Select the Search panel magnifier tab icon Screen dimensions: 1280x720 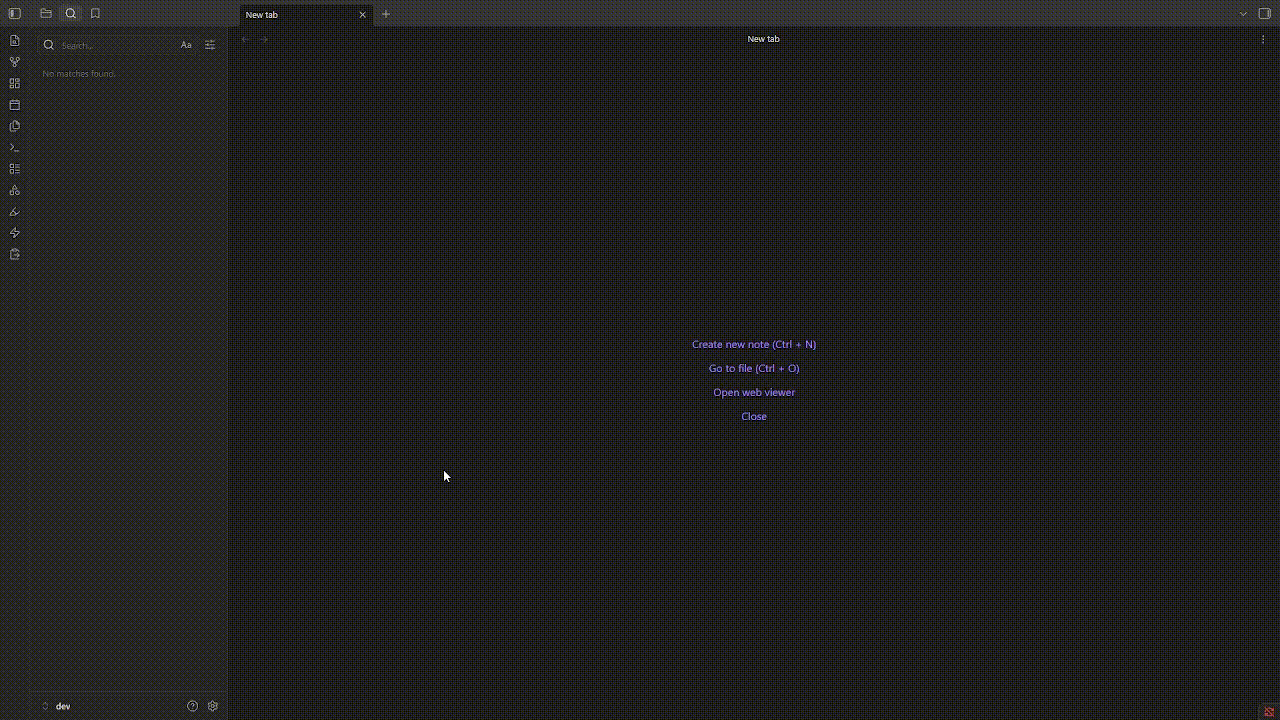71,14
